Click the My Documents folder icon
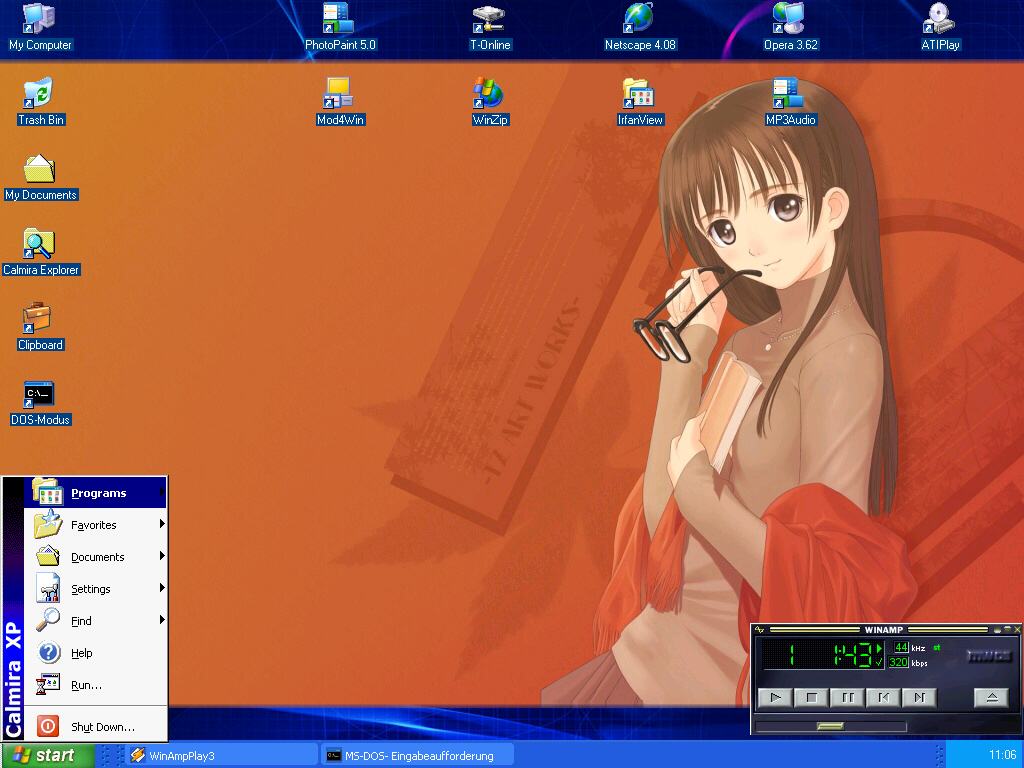This screenshot has width=1024, height=768. [x=40, y=177]
